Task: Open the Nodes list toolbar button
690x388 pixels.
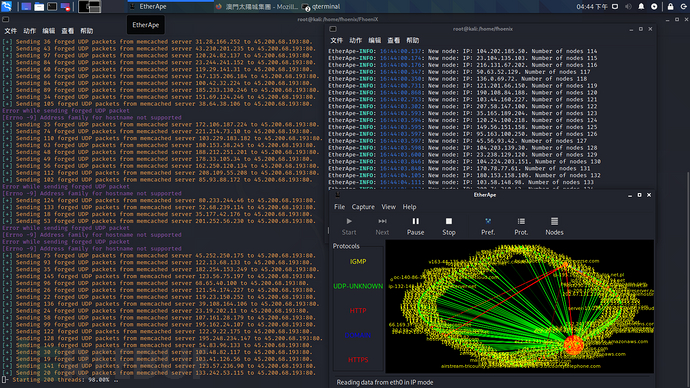Action: (554, 226)
